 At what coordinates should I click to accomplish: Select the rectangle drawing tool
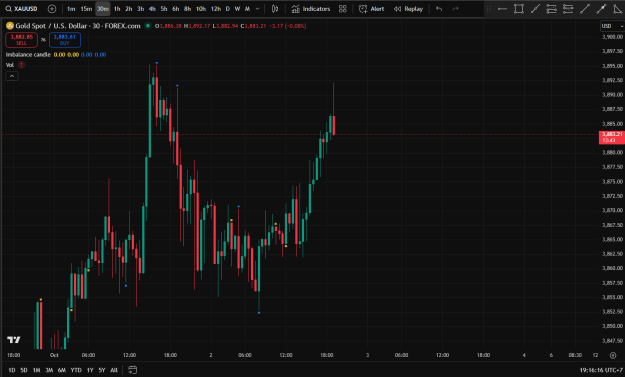pos(519,9)
